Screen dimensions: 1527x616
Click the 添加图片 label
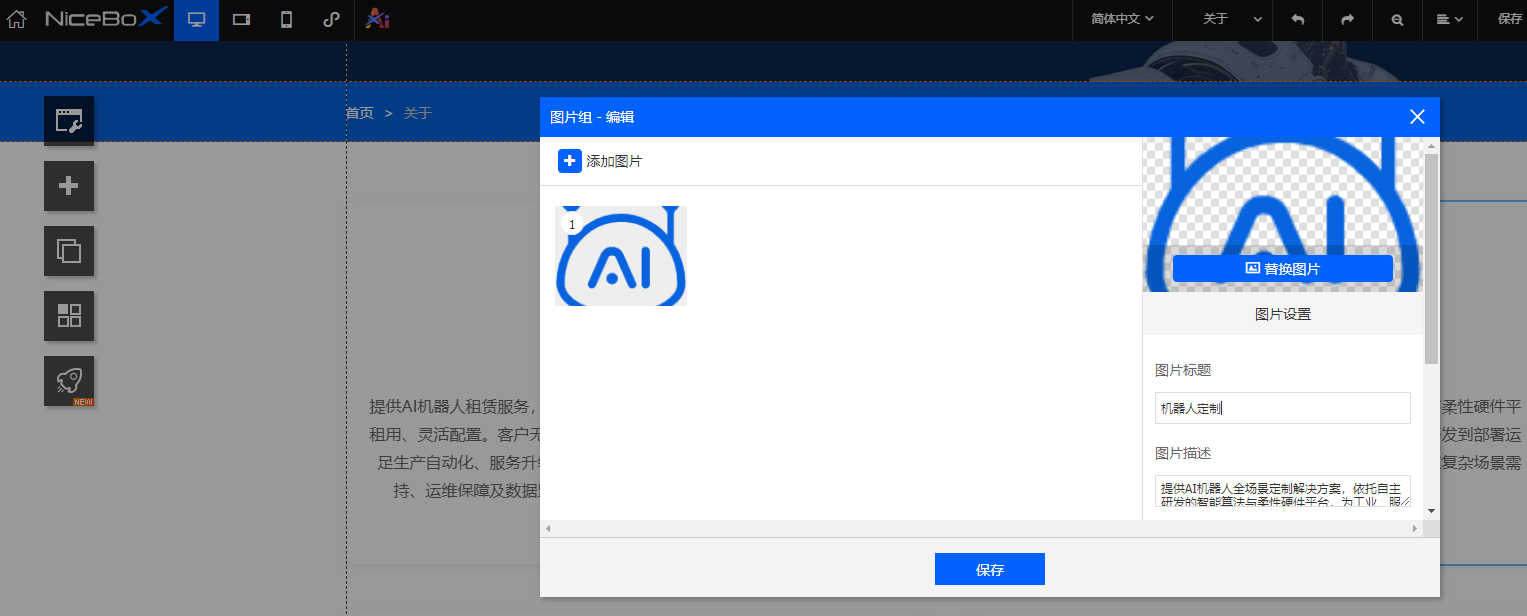pyautogui.click(x=614, y=161)
